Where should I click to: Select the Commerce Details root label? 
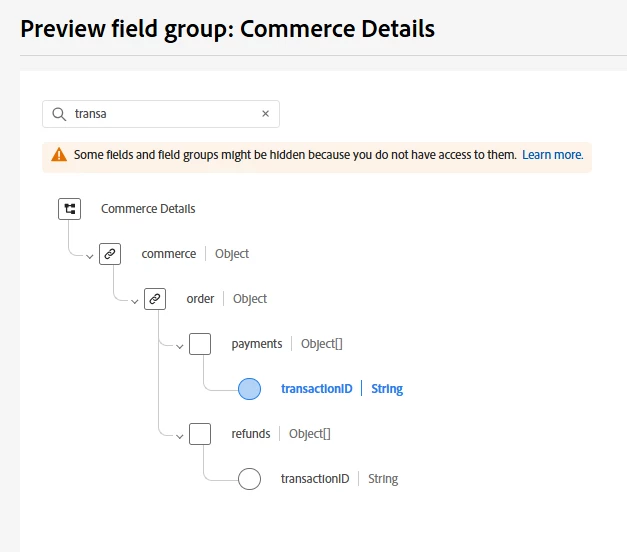pyautogui.click(x=148, y=209)
